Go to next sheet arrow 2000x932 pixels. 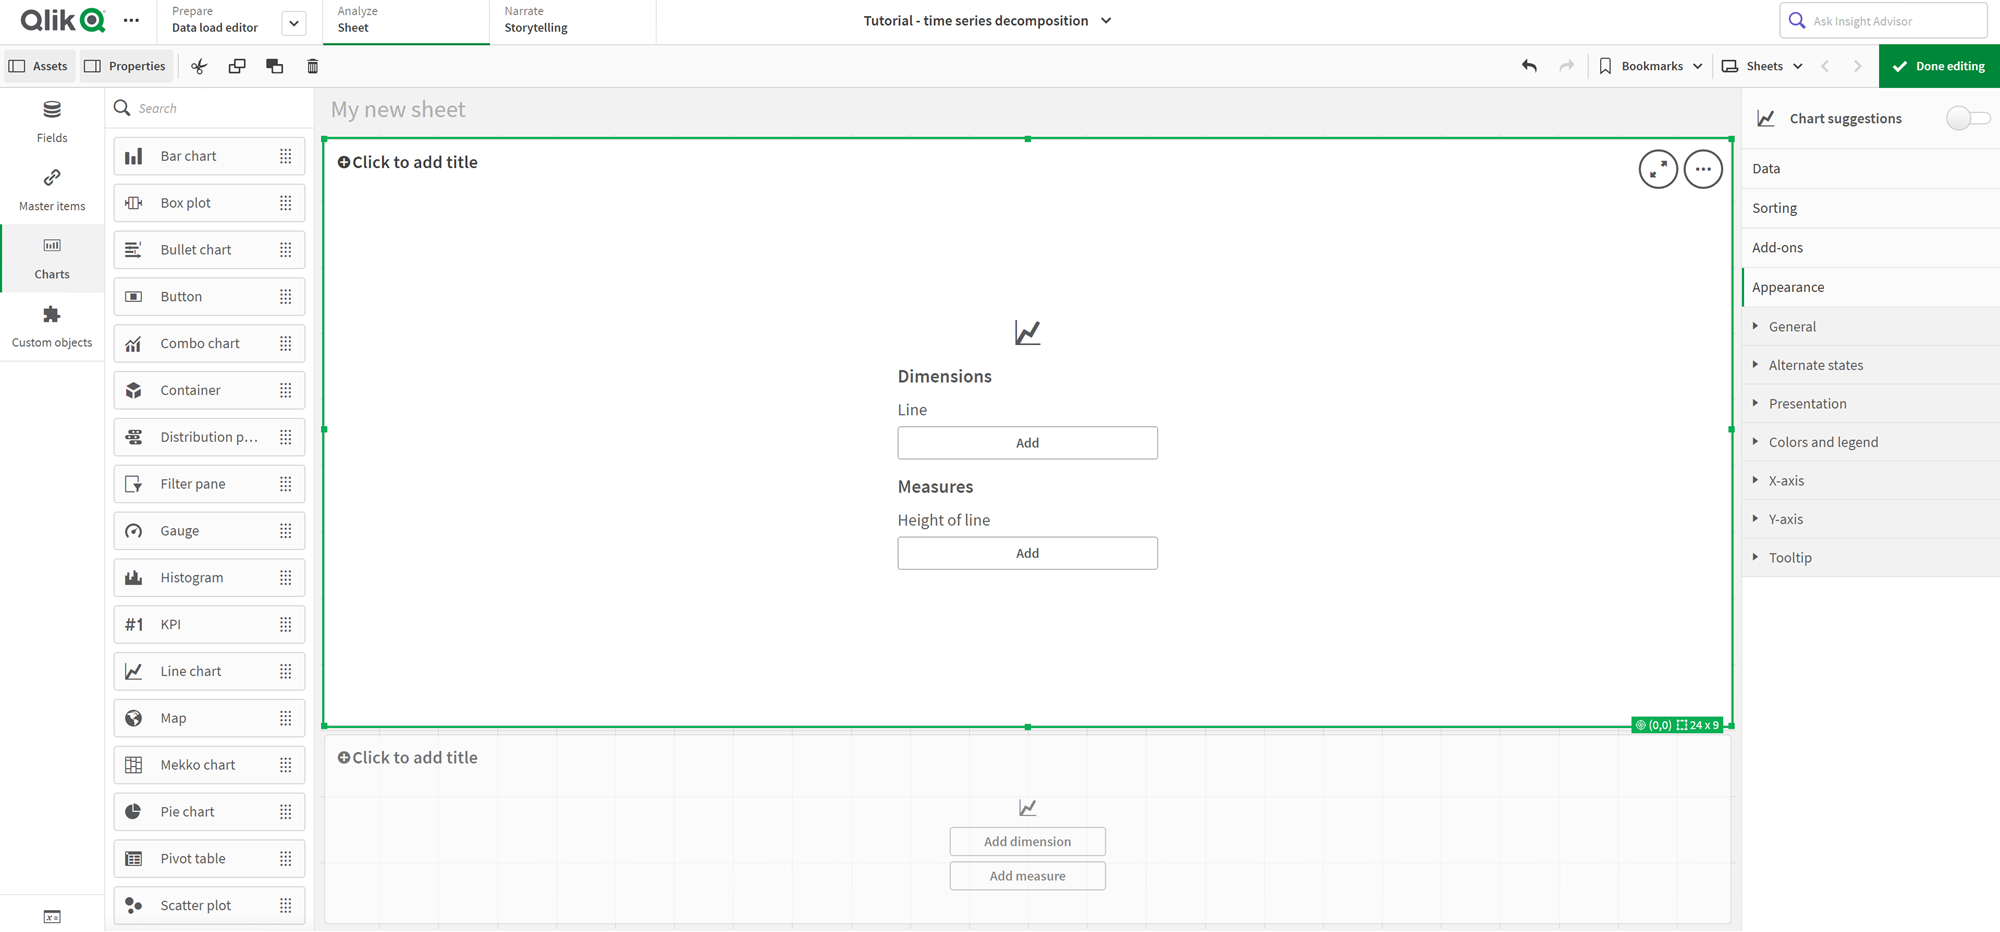[x=1858, y=66]
